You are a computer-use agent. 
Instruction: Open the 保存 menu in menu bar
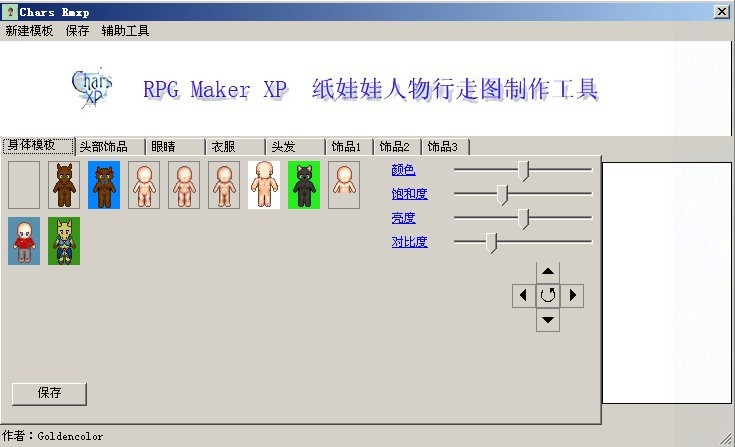(x=77, y=31)
